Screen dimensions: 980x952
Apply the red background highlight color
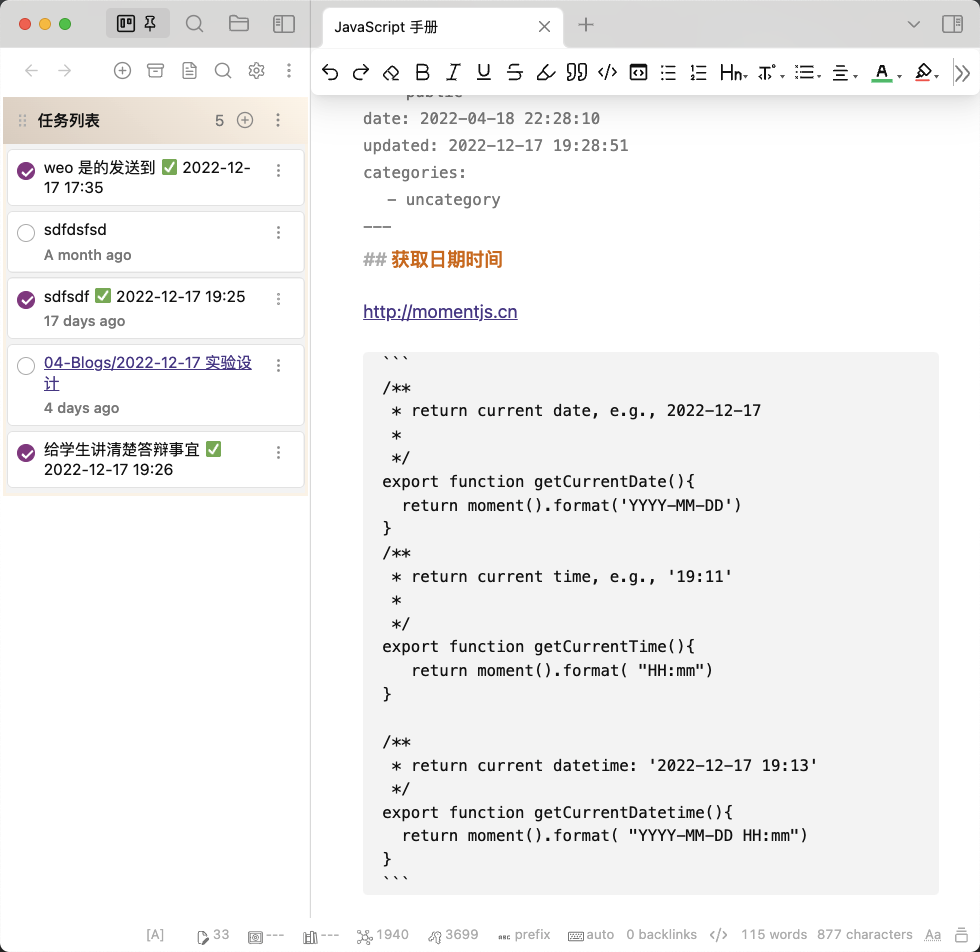[x=922, y=73]
